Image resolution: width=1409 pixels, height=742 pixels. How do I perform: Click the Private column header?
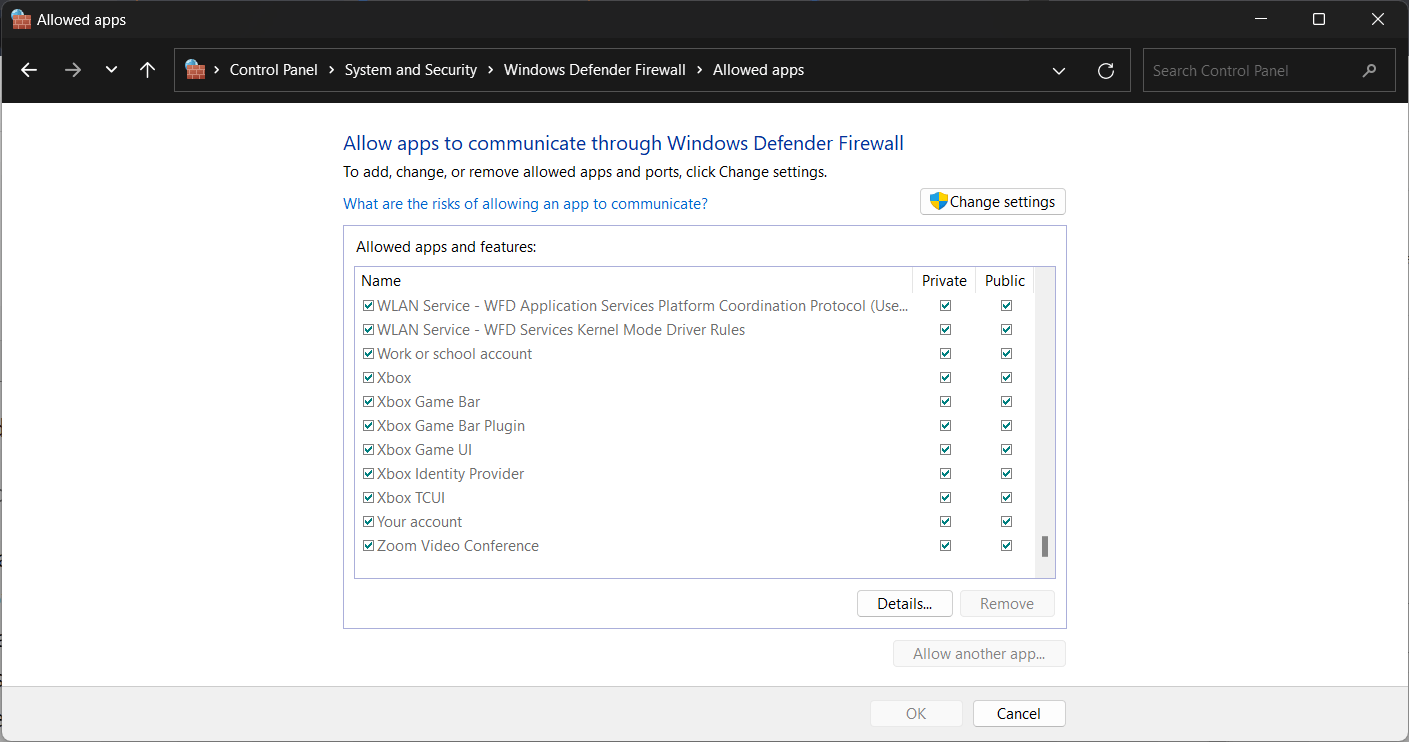(944, 281)
